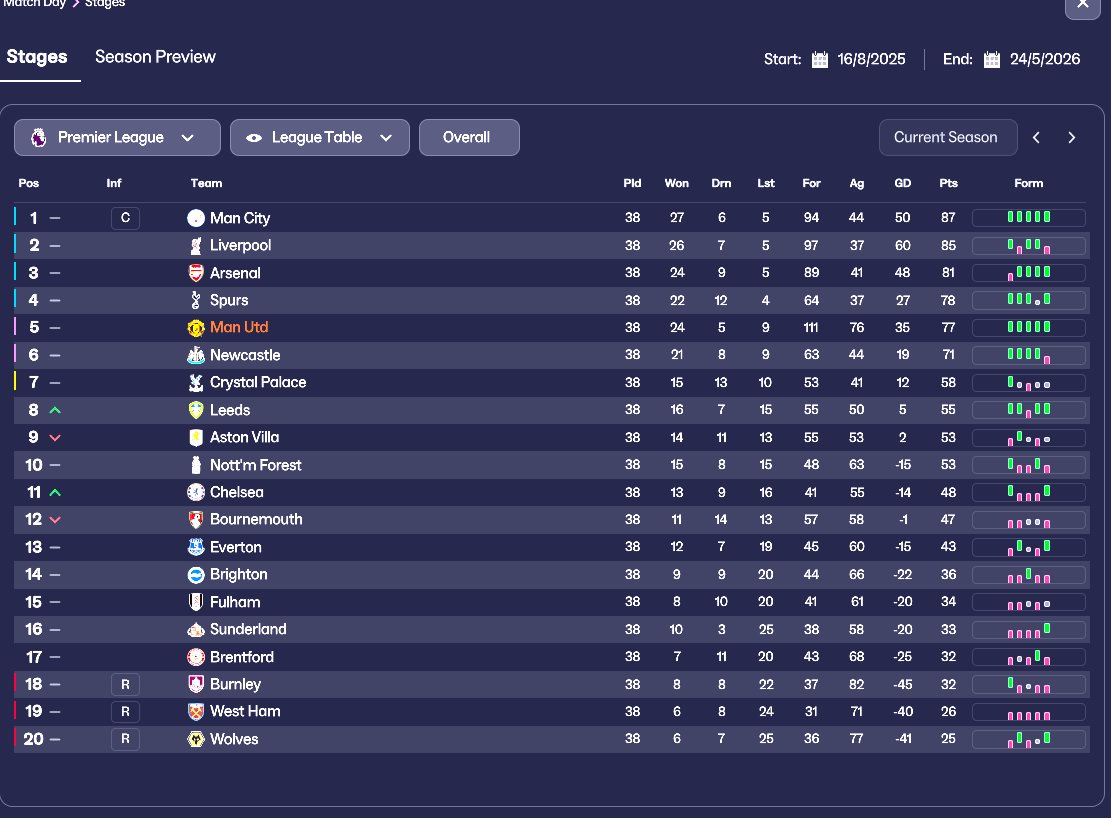Click the champions 'C' badge for Man City
This screenshot has width=1111, height=818.
coord(125,218)
